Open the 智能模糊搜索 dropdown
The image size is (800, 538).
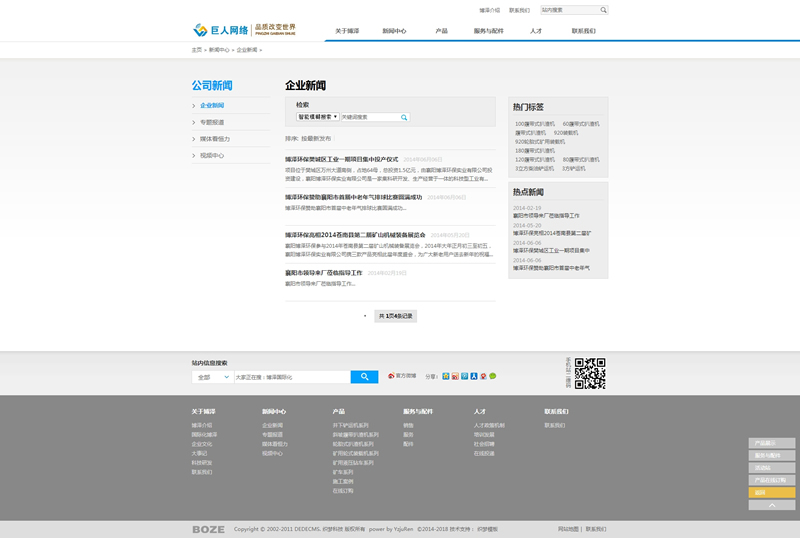pyautogui.click(x=317, y=117)
